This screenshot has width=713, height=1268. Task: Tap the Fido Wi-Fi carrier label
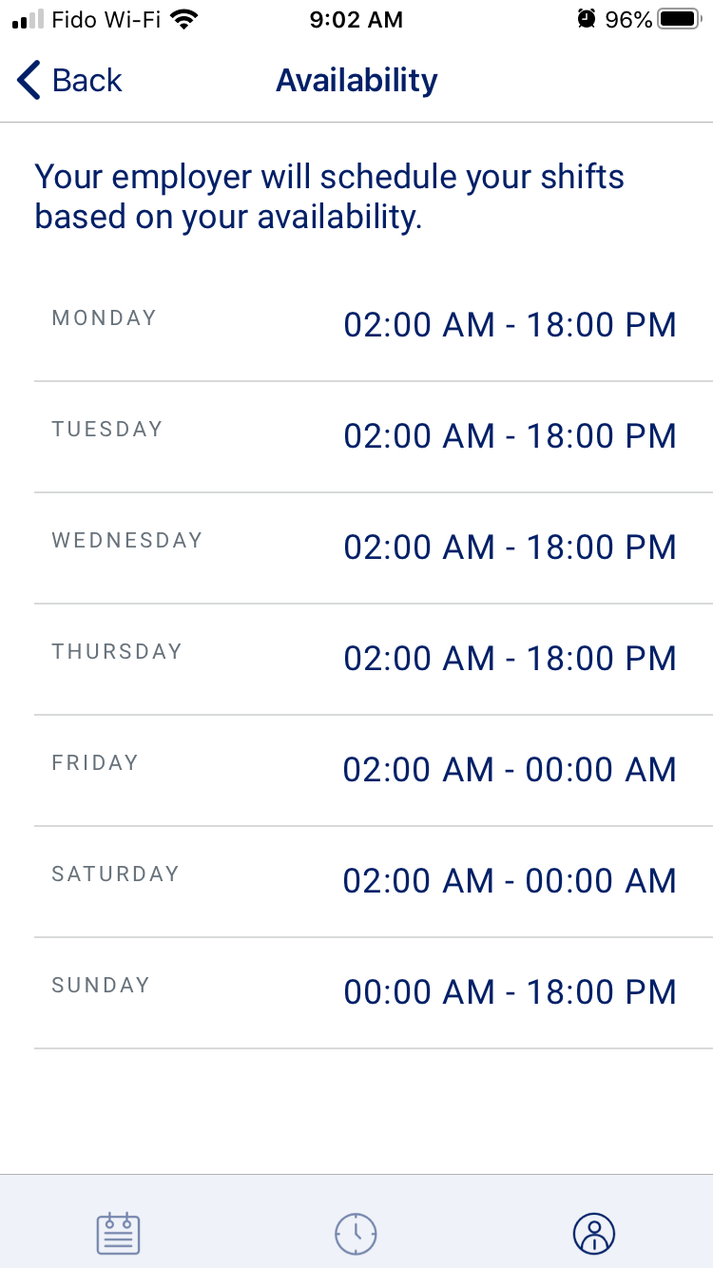point(103,18)
